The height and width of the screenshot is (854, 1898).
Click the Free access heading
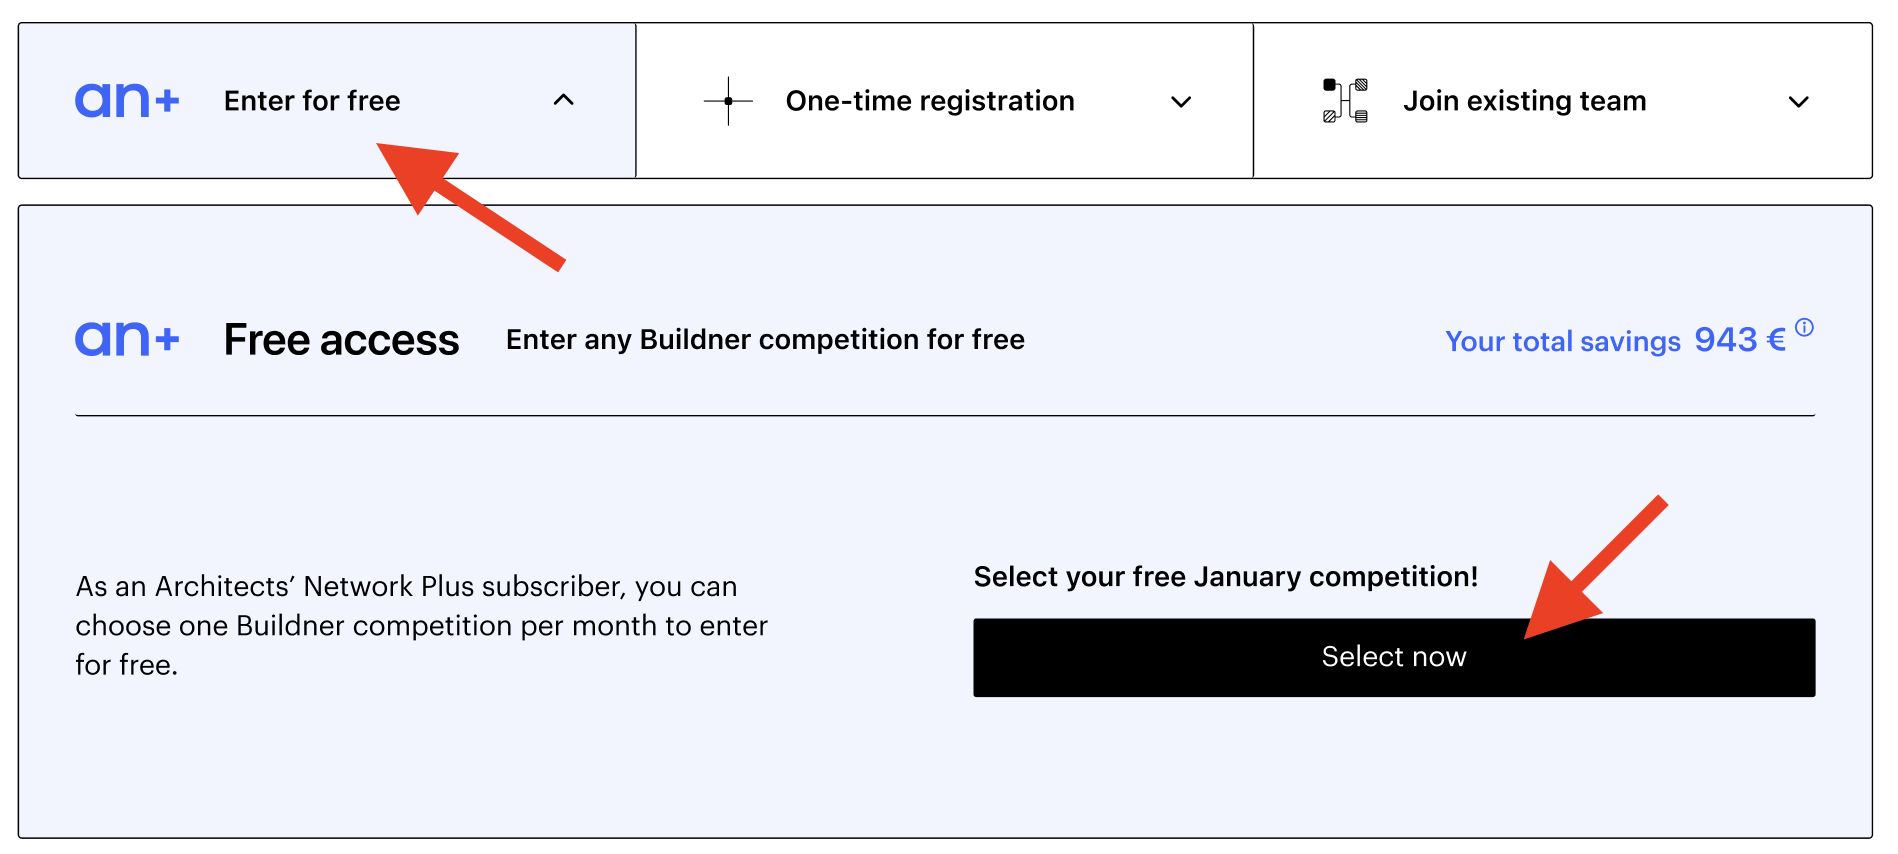point(341,339)
